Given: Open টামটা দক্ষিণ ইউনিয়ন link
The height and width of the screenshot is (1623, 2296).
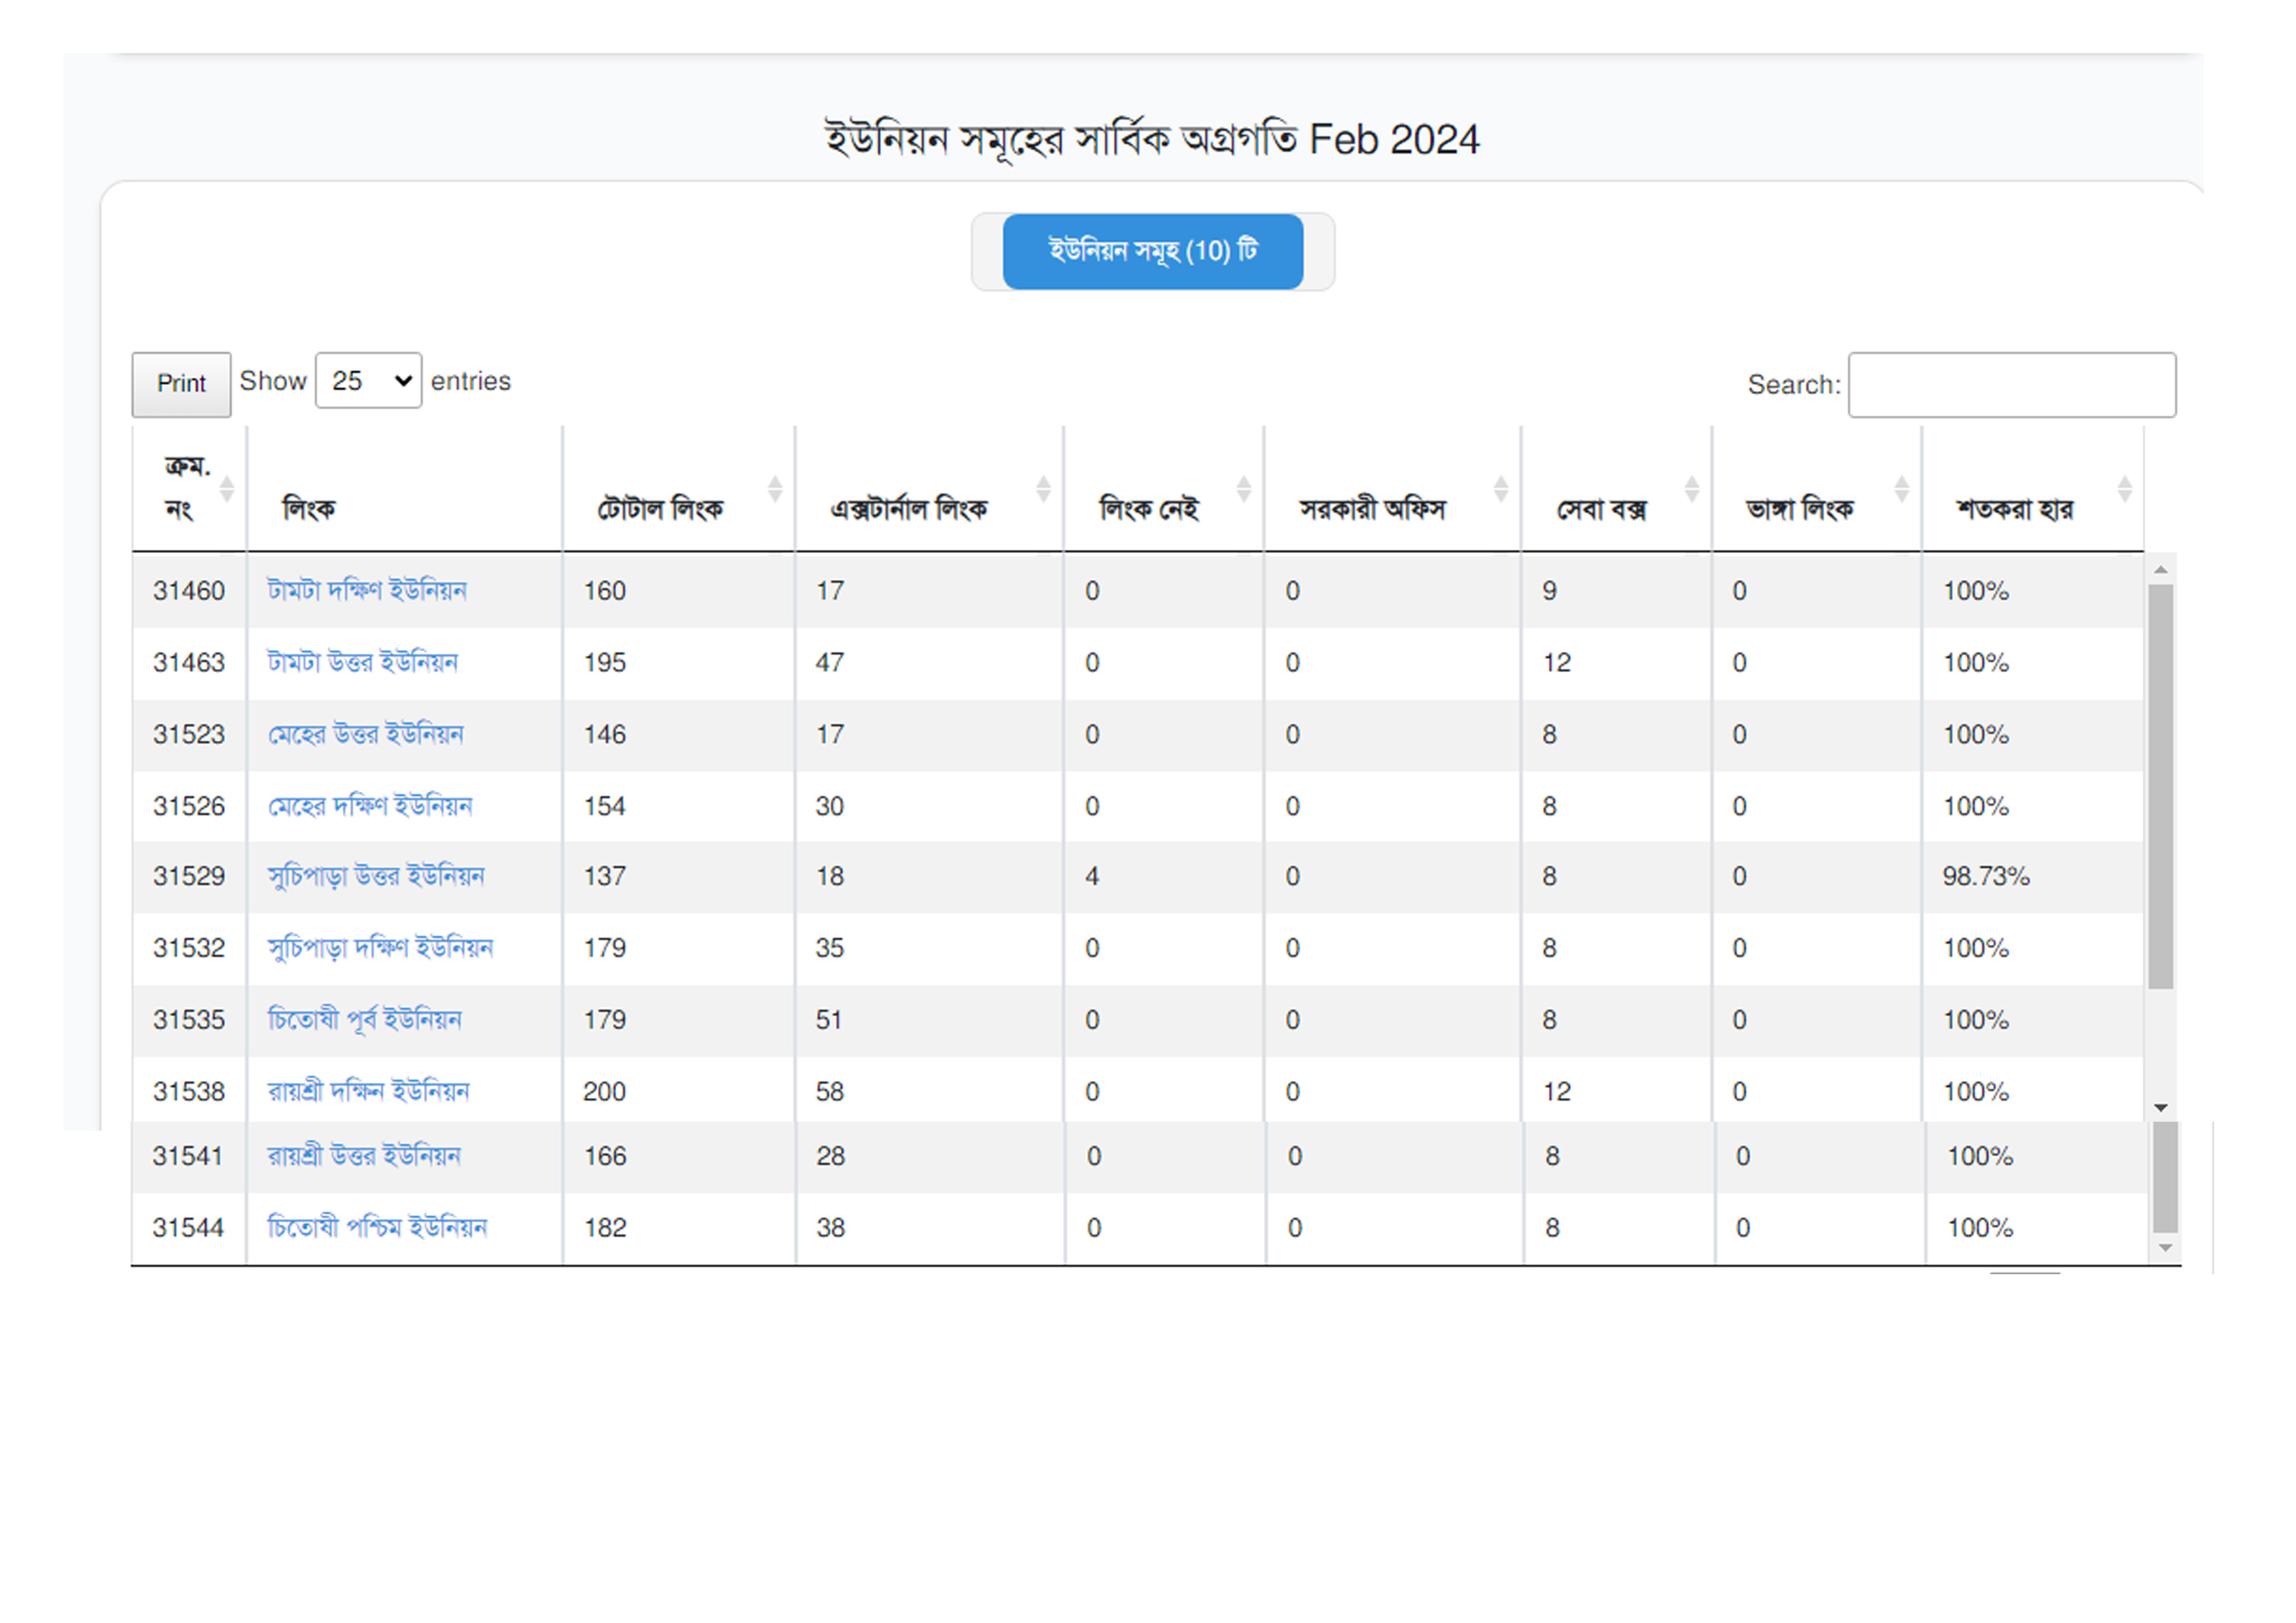Looking at the screenshot, I should tap(366, 591).
